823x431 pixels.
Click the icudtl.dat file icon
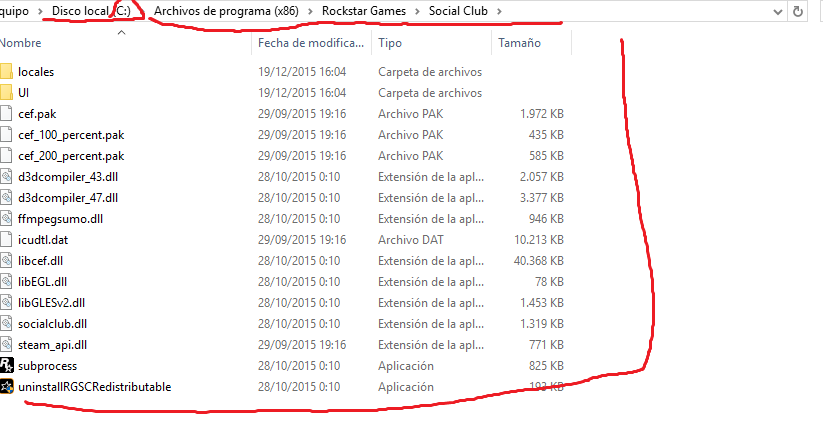tap(6, 239)
